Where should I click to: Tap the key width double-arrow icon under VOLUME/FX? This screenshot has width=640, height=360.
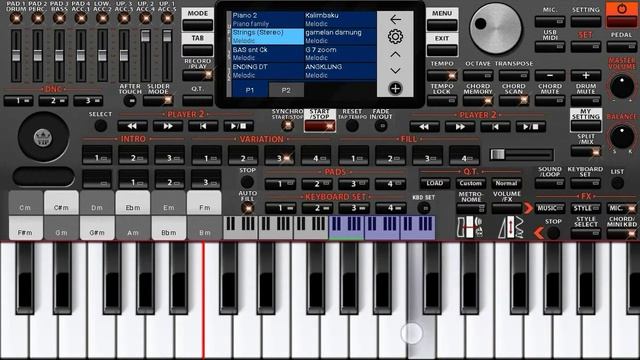[x=511, y=227]
